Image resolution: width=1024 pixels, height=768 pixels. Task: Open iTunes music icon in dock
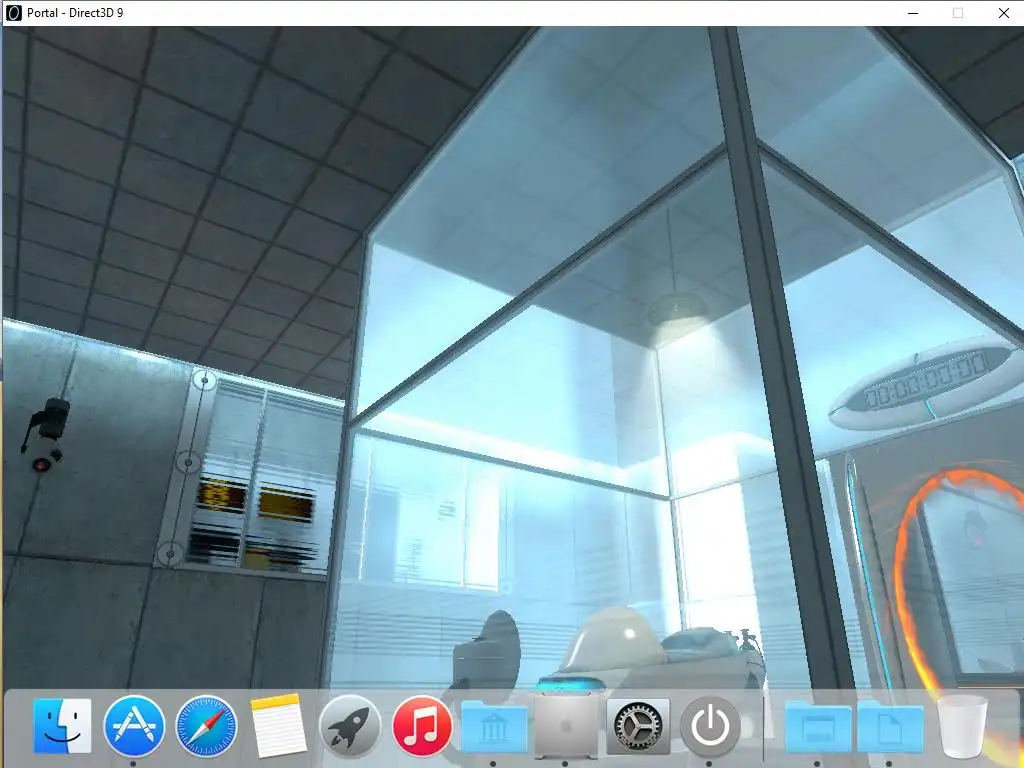coord(422,726)
